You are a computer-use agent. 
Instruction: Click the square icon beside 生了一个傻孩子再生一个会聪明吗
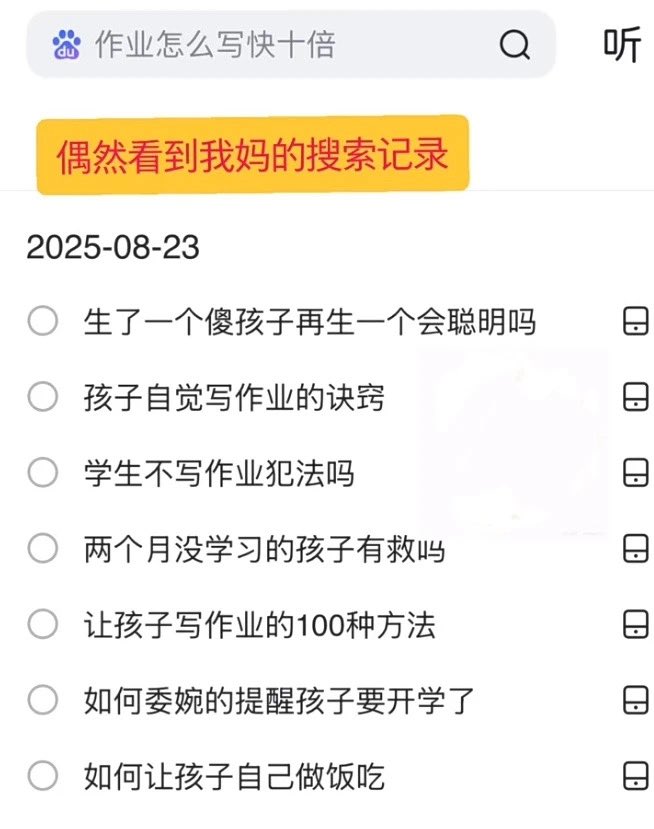coord(635,322)
